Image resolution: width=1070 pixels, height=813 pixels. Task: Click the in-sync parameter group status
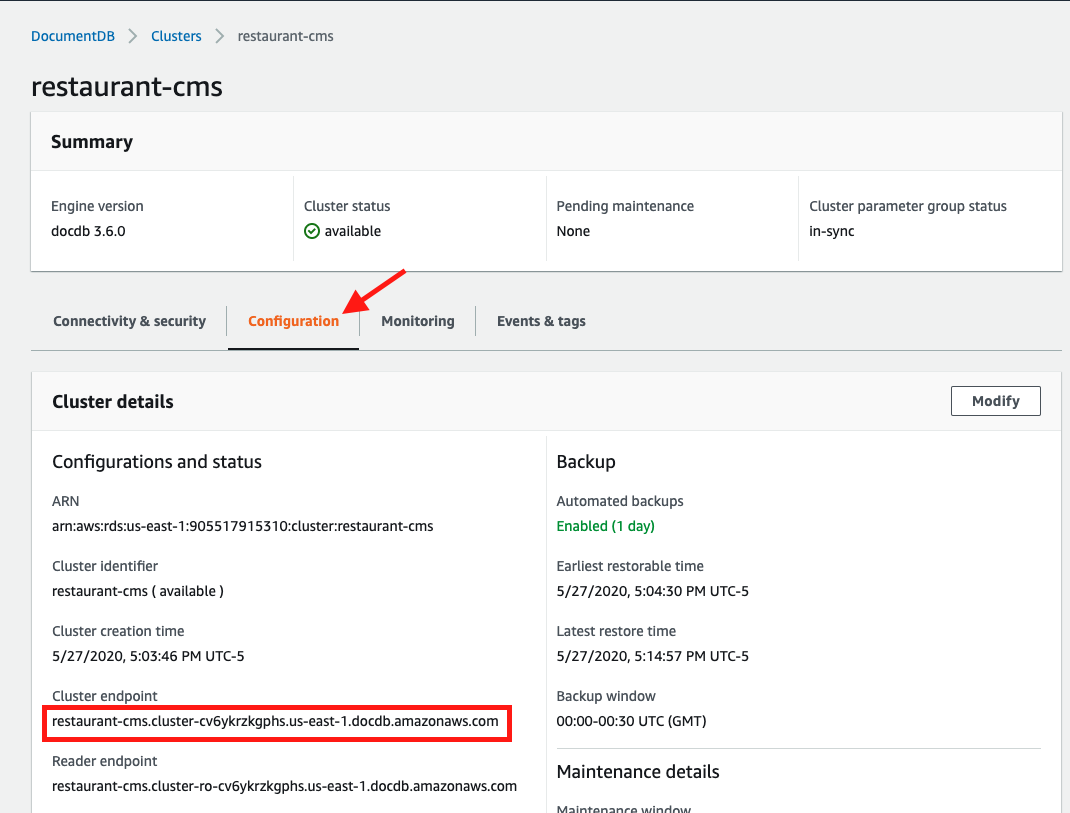[x=832, y=231]
